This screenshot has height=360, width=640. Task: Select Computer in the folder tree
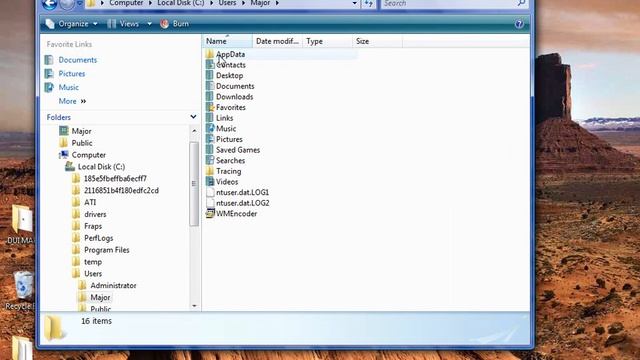(89, 155)
